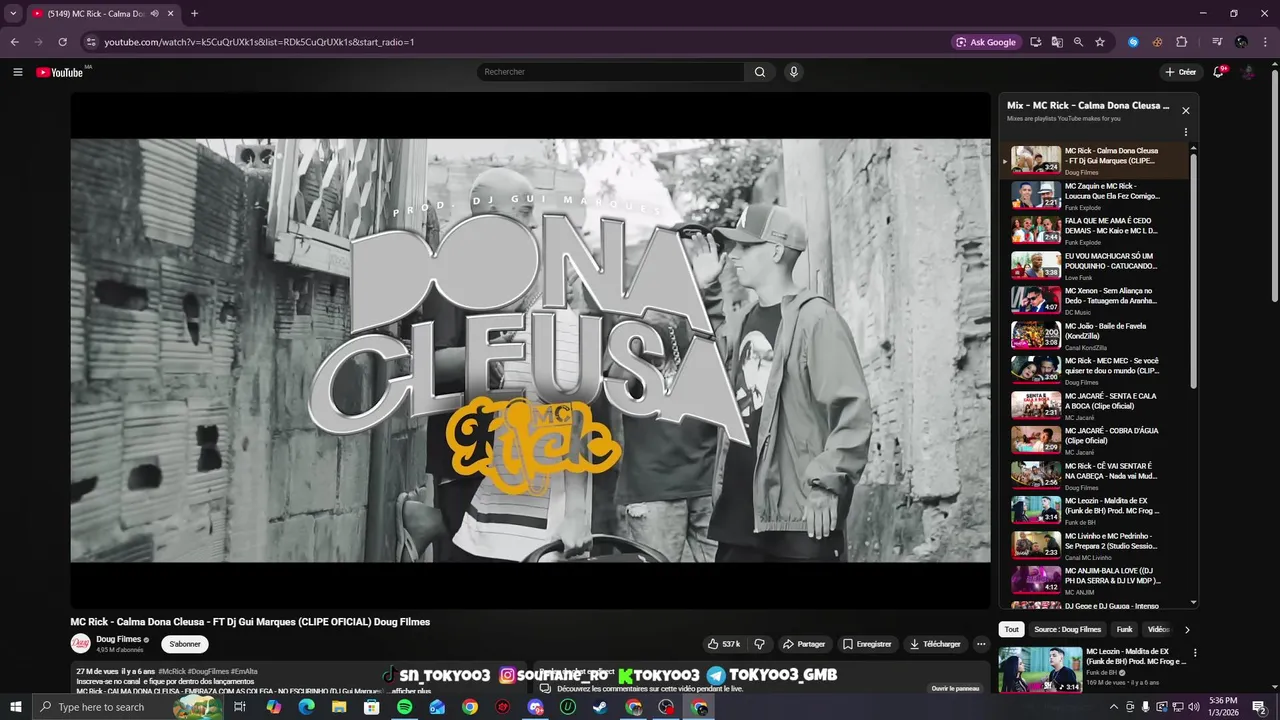The height and width of the screenshot is (720, 1280).
Task: Reload the page in Chrome
Action: [x=62, y=42]
